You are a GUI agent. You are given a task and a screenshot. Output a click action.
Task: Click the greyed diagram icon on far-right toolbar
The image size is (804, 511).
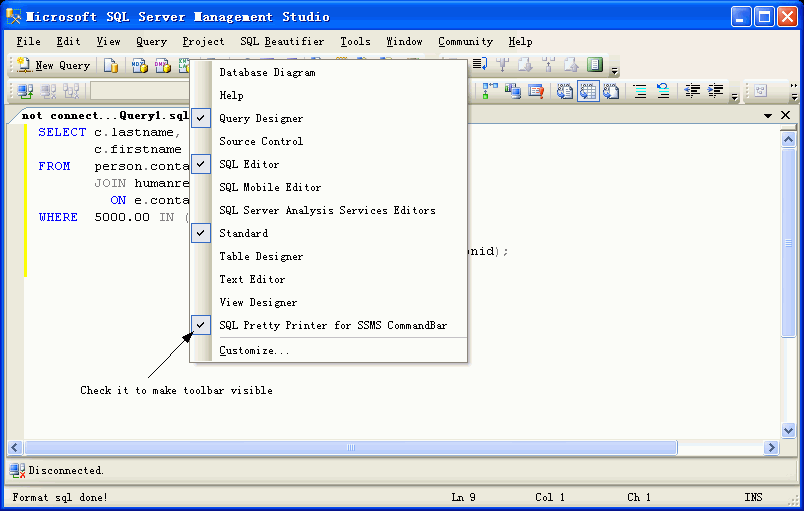[x=761, y=91]
